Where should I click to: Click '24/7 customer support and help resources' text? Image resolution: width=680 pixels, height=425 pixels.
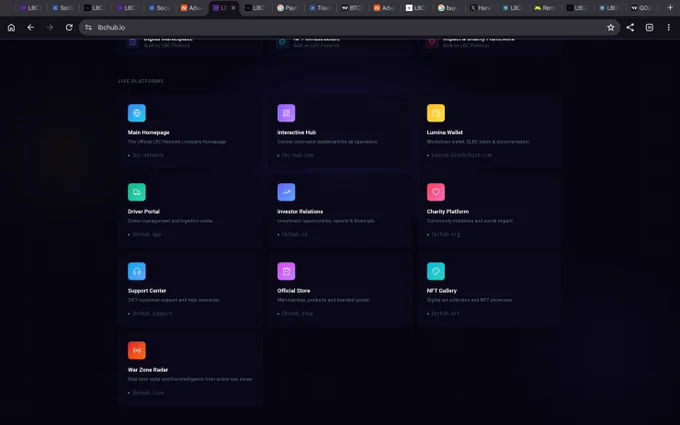click(x=173, y=300)
